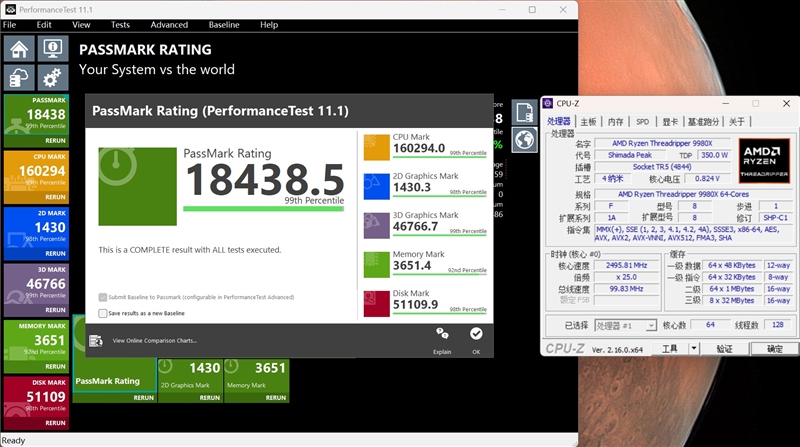This screenshot has height=447, width=800.
Task: Select the 3D Graphics Mark purple icon
Action: click(377, 226)
